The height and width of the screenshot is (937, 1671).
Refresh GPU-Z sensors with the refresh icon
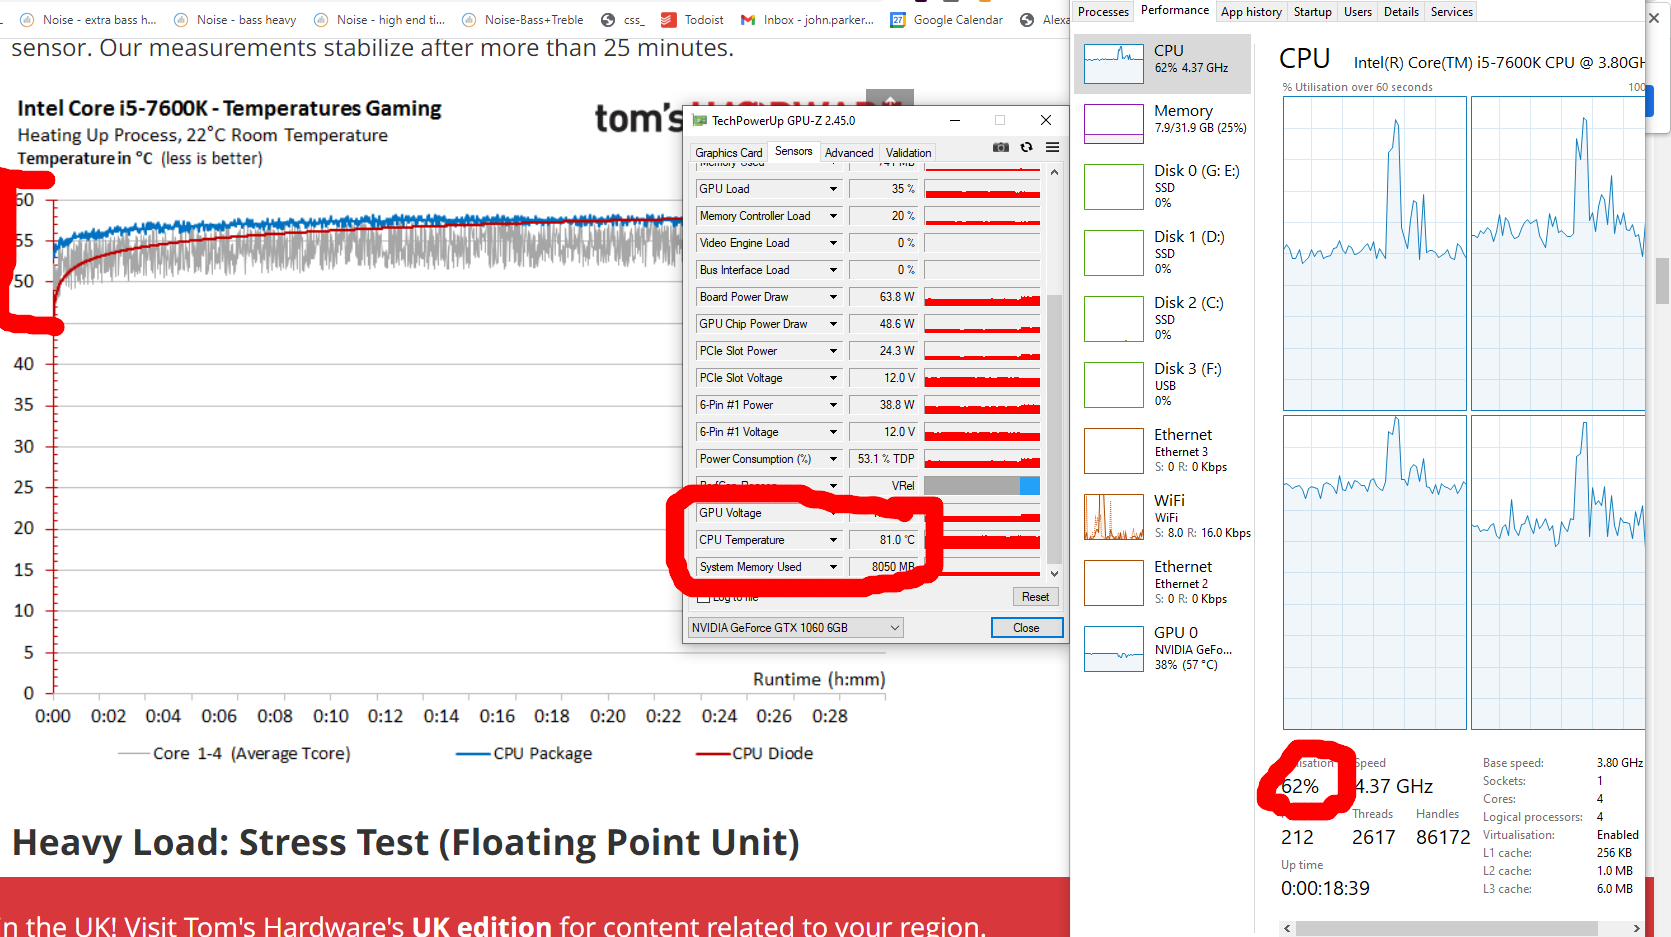pos(1026,147)
